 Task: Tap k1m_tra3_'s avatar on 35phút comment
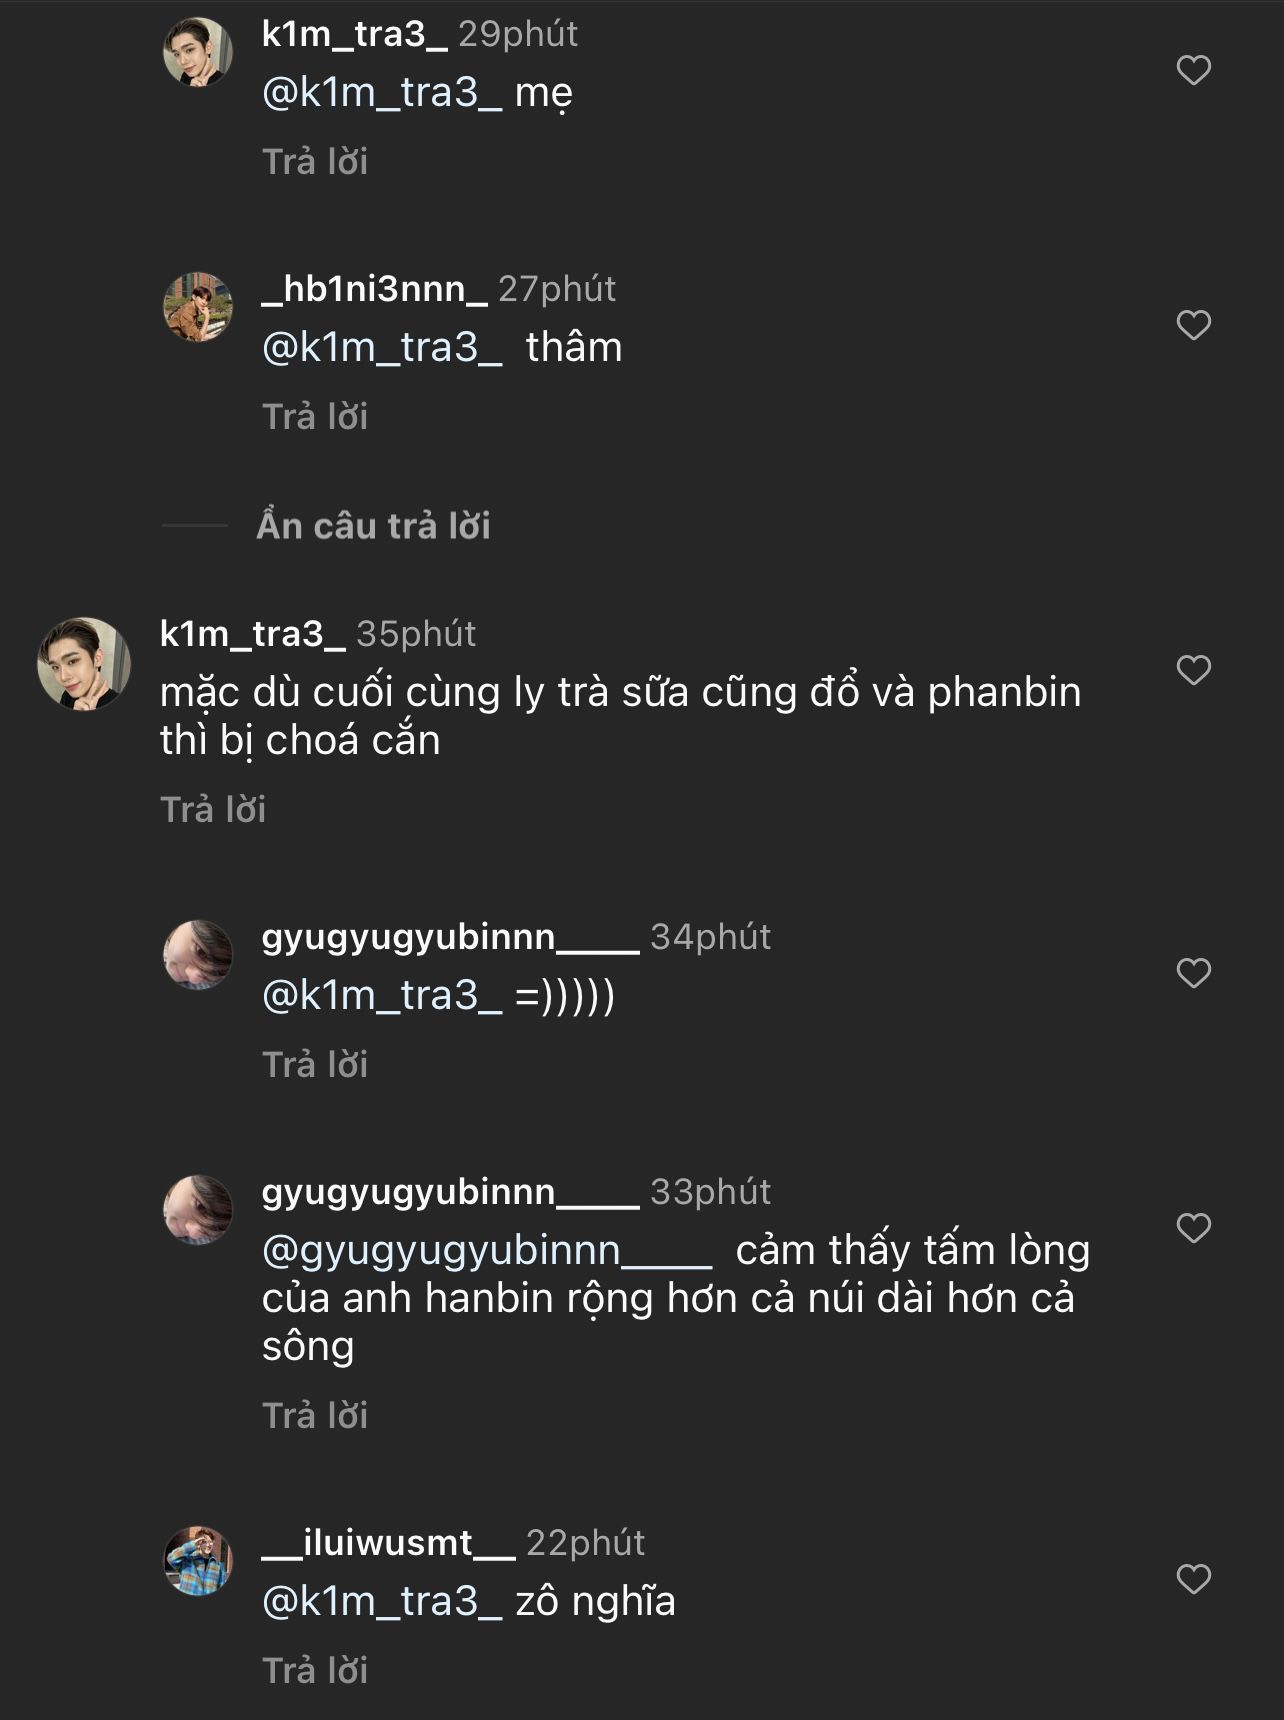coord(84,664)
